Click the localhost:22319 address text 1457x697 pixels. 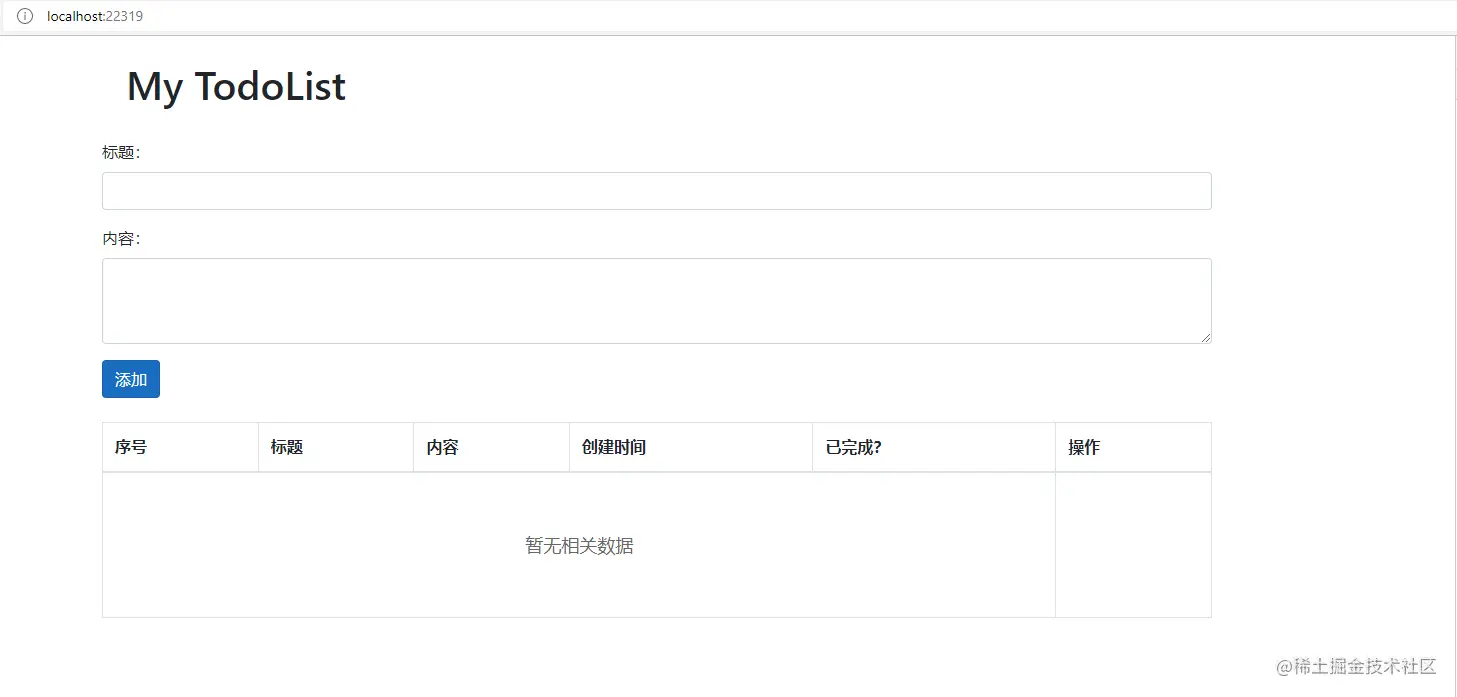(x=95, y=16)
